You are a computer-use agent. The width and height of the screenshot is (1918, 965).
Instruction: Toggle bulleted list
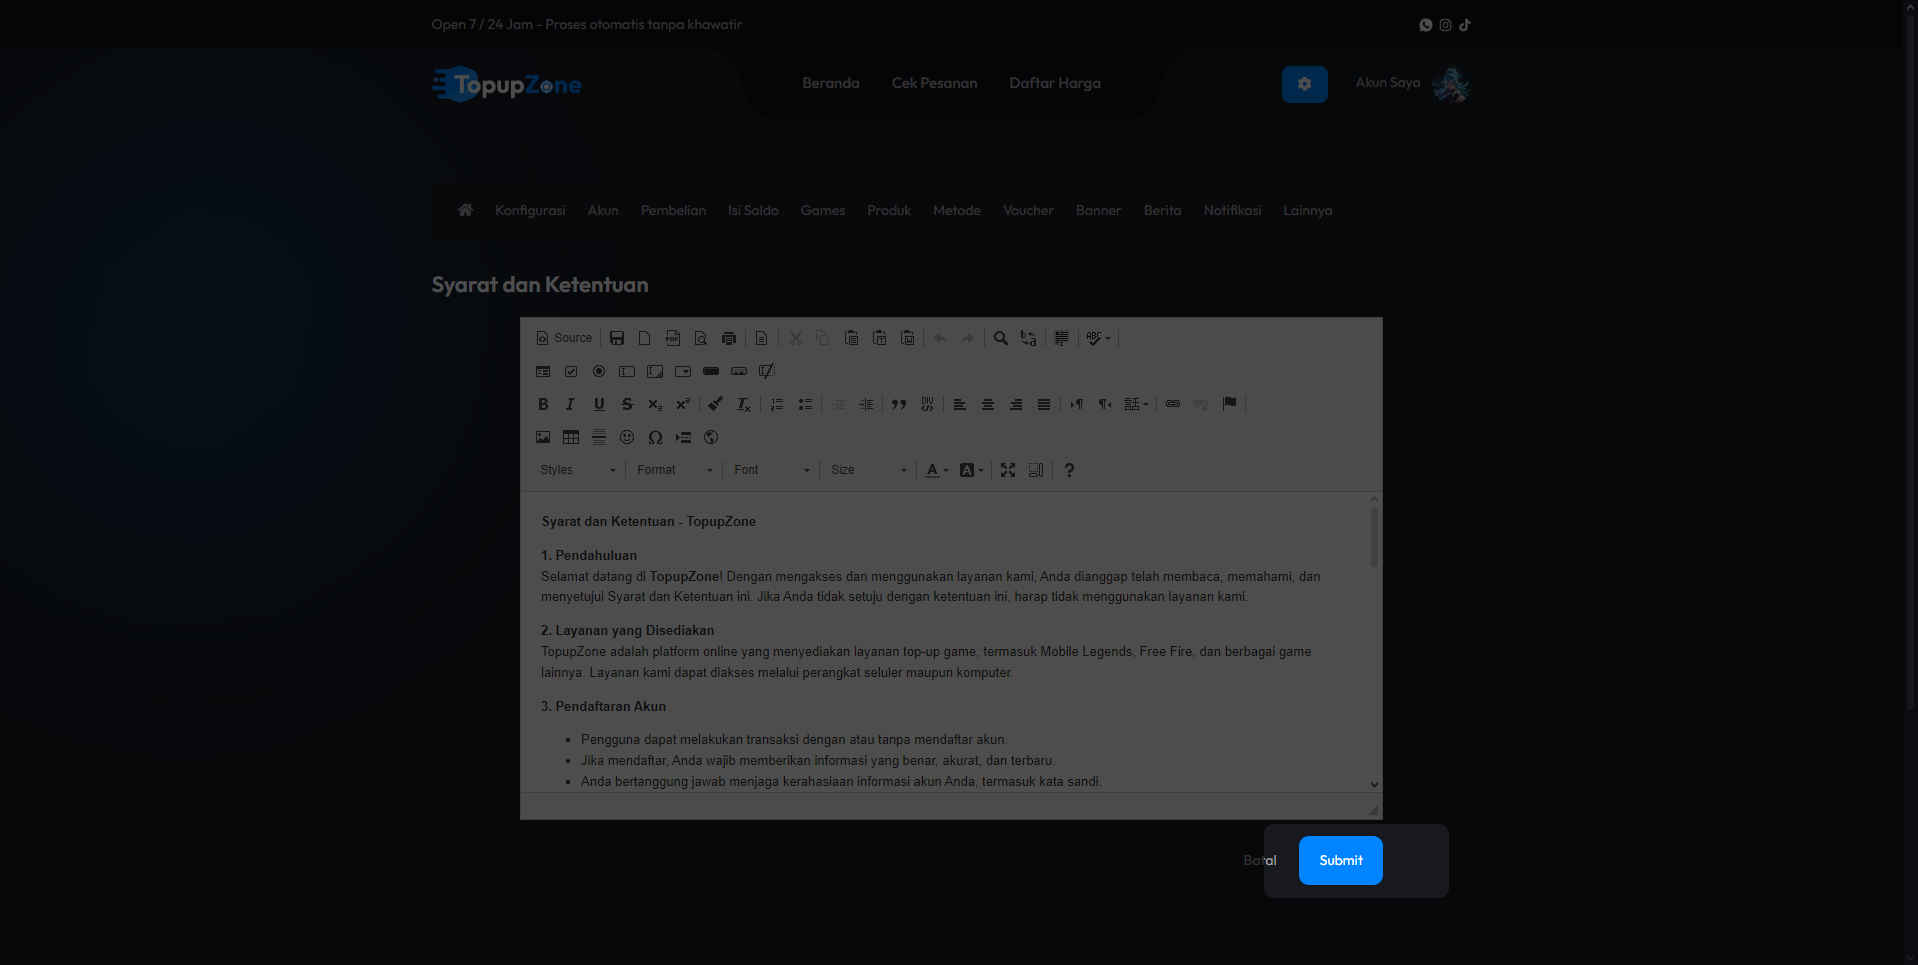point(805,404)
